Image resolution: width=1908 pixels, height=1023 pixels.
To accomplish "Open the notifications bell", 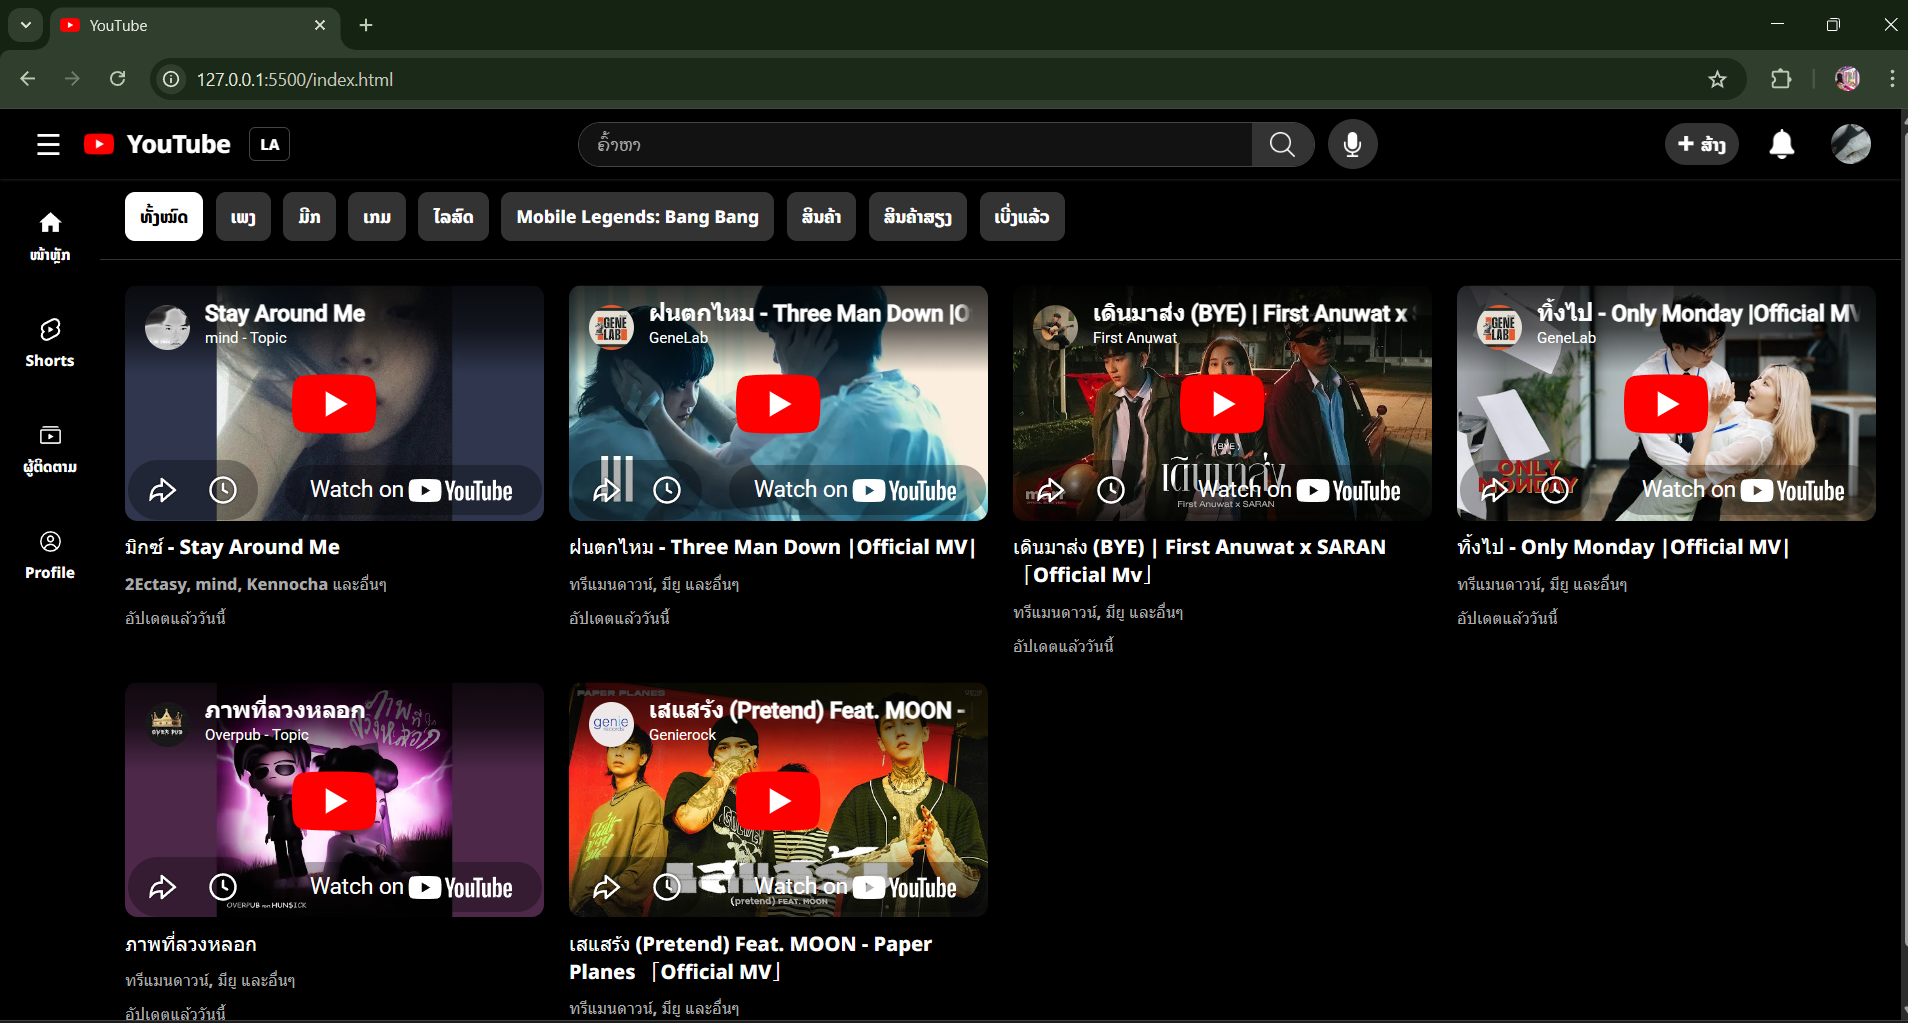I will pyautogui.click(x=1781, y=145).
